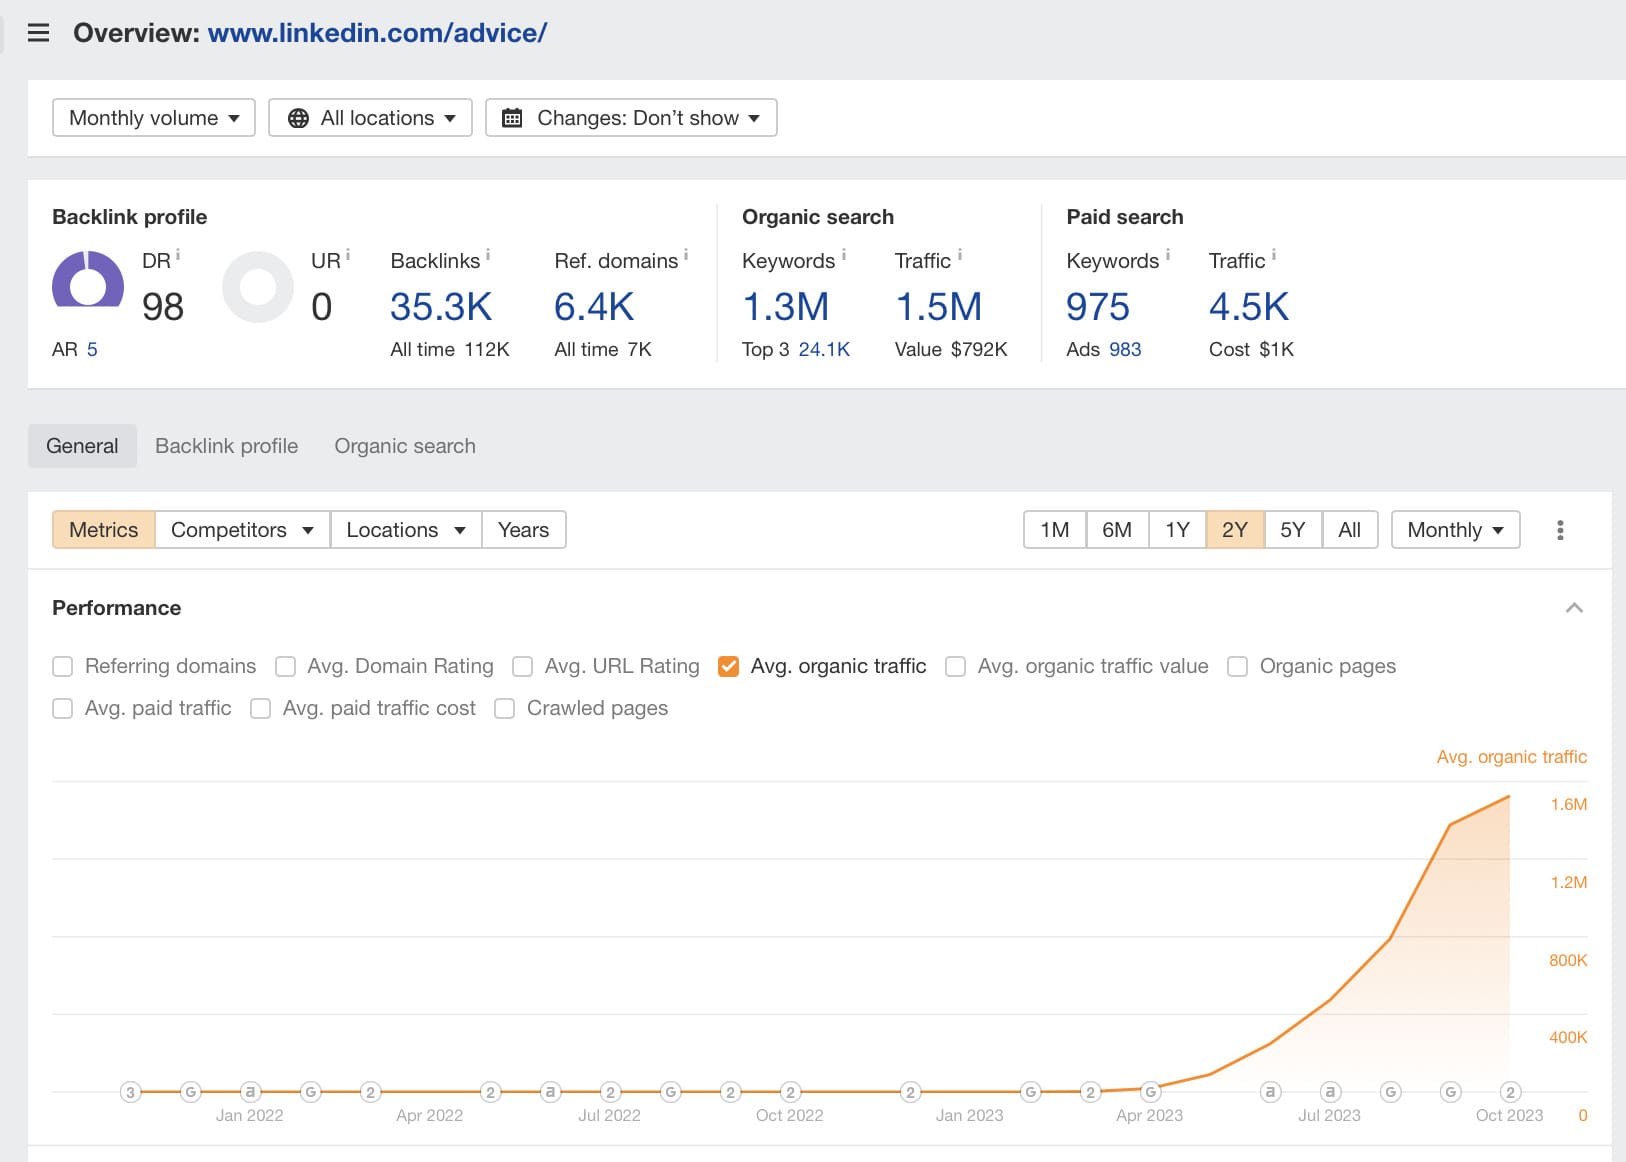This screenshot has width=1626, height=1162.
Task: Click the Jan 2022 axis label
Action: pyautogui.click(x=250, y=1115)
